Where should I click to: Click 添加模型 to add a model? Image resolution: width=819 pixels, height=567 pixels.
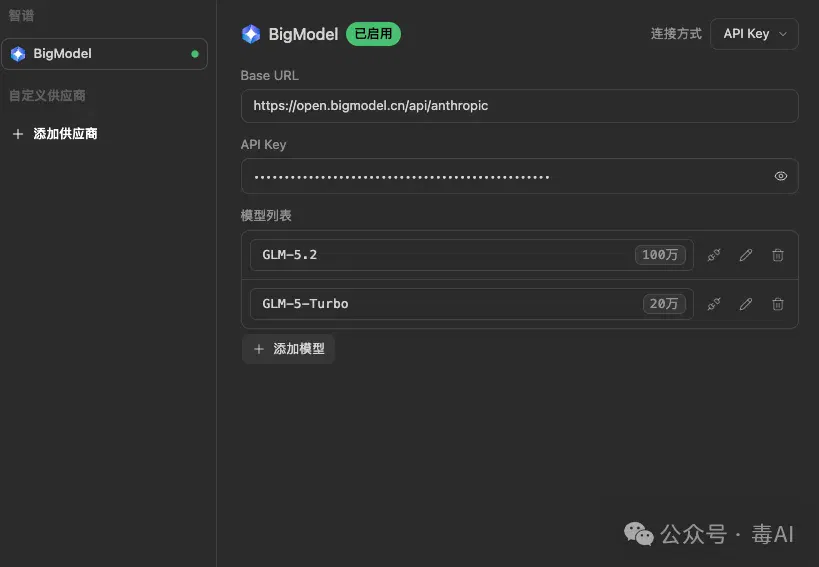coord(288,349)
